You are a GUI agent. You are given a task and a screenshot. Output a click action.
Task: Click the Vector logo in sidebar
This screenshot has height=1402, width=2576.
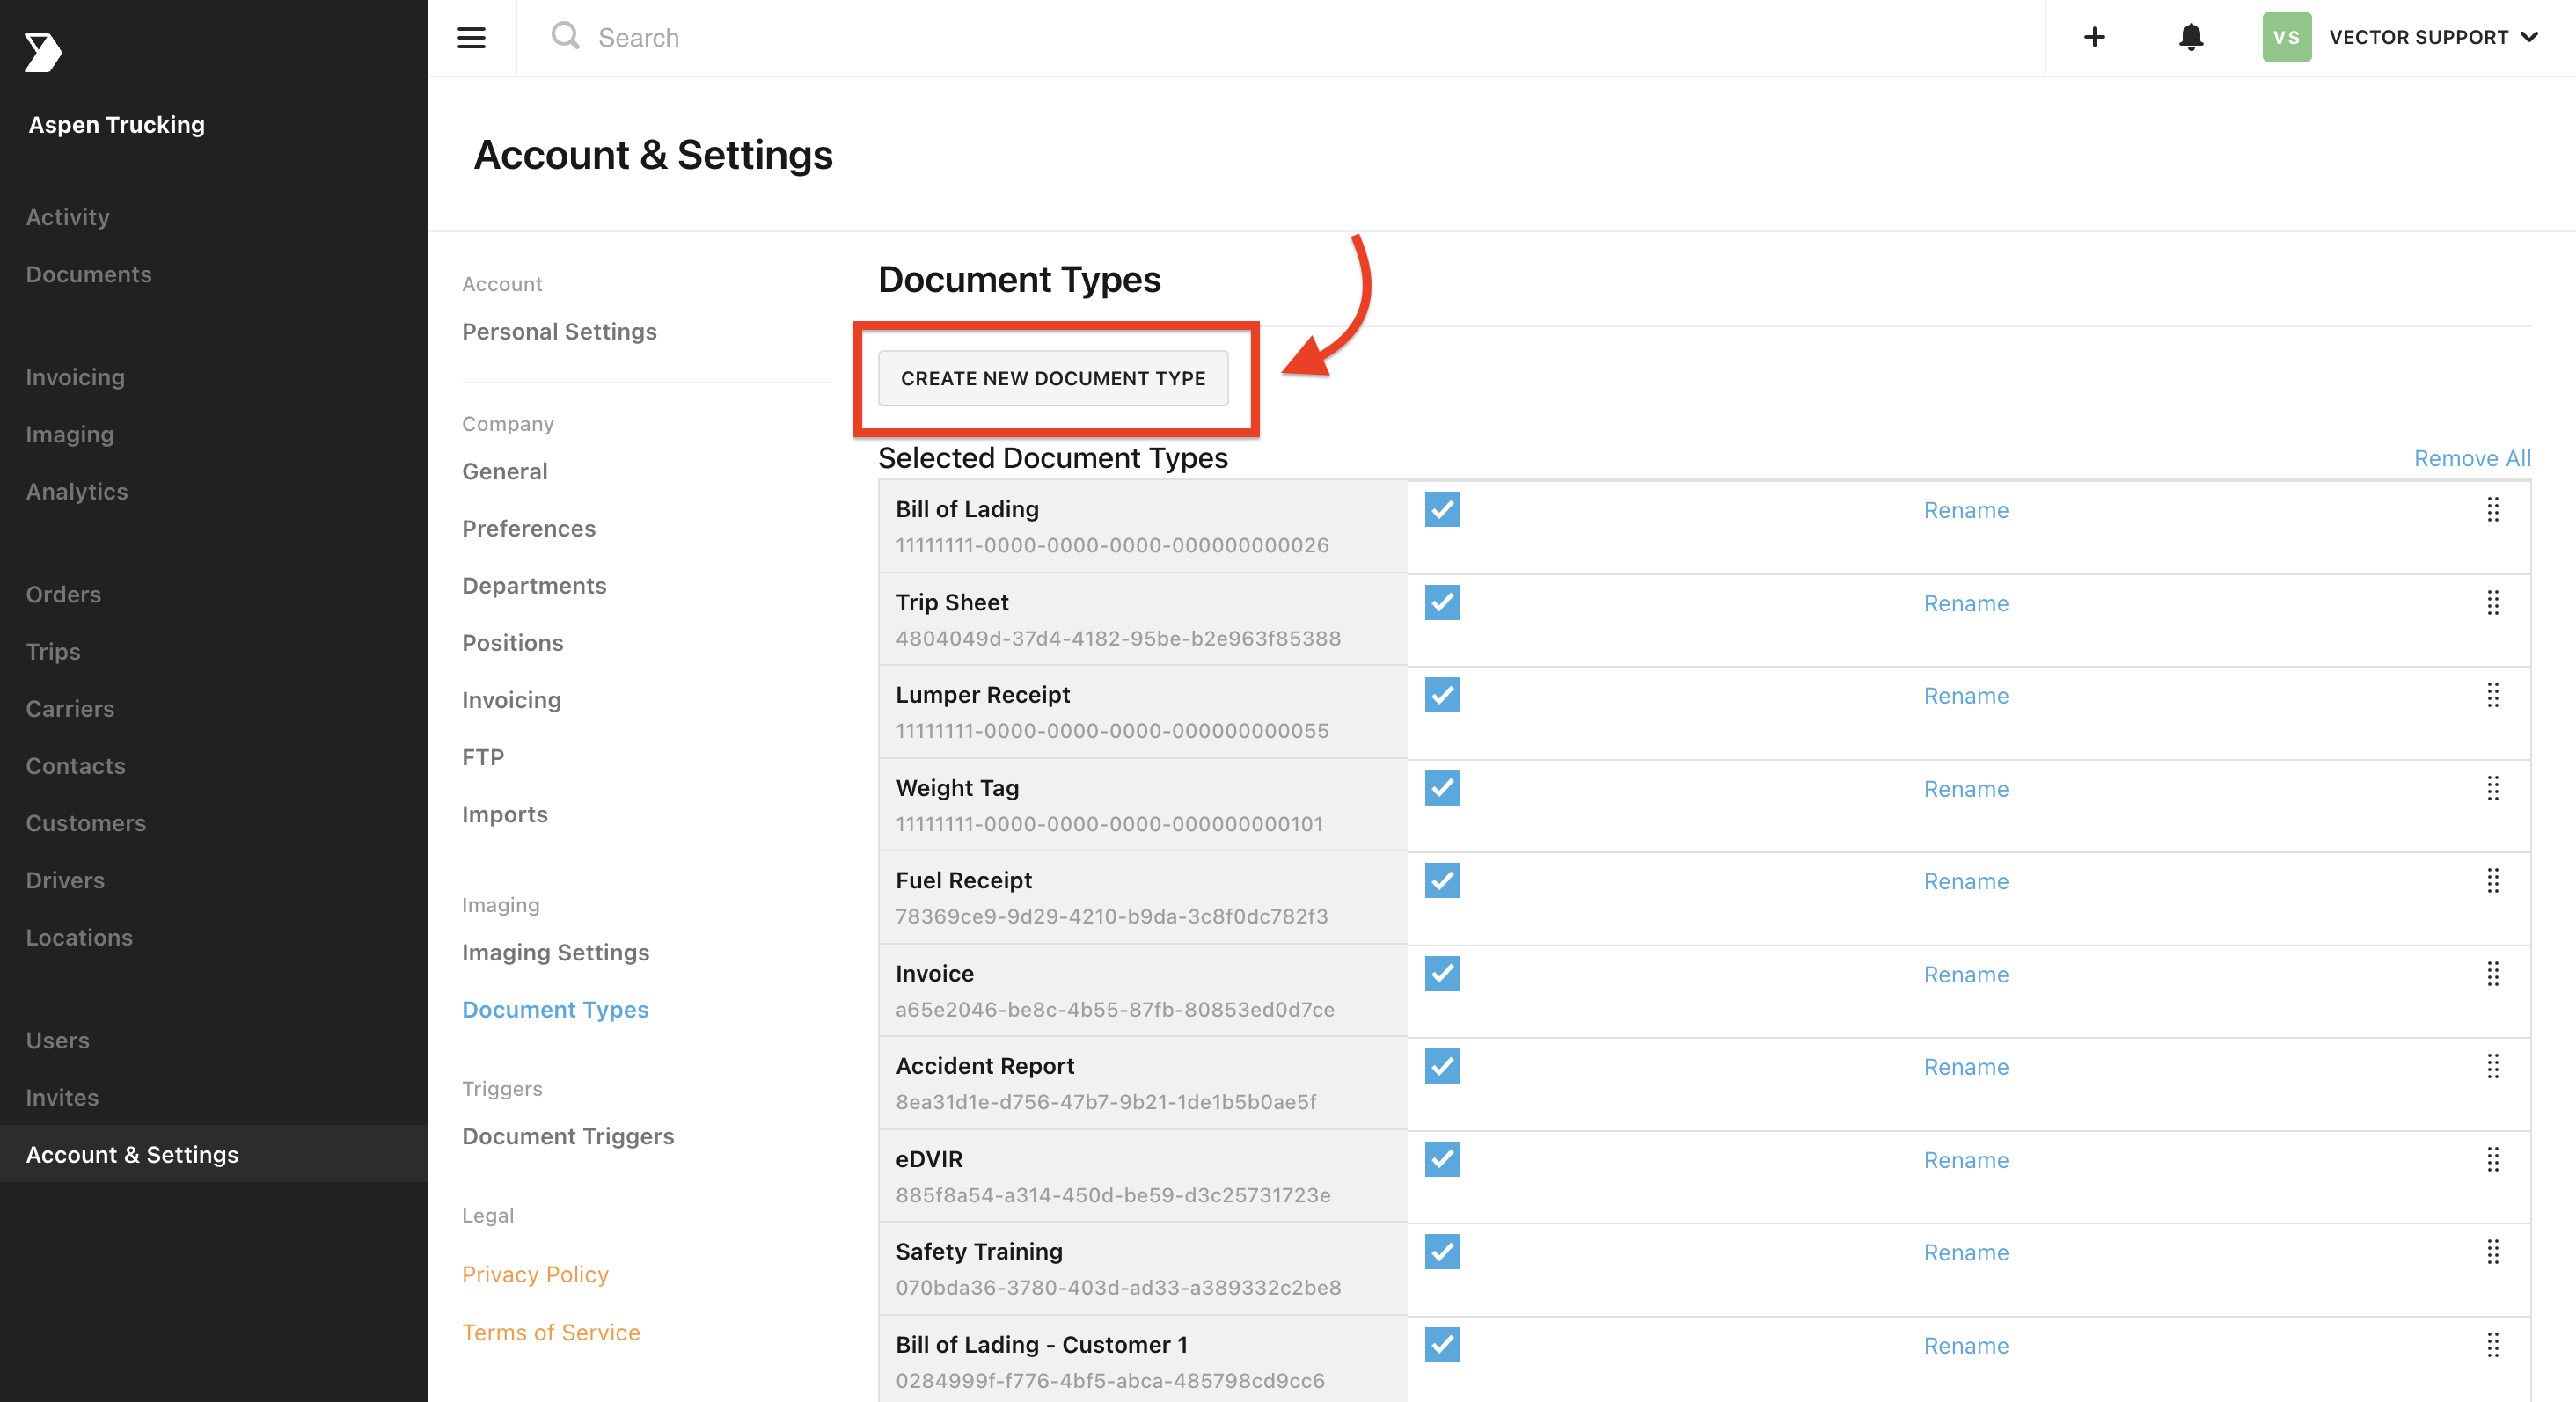point(42,52)
